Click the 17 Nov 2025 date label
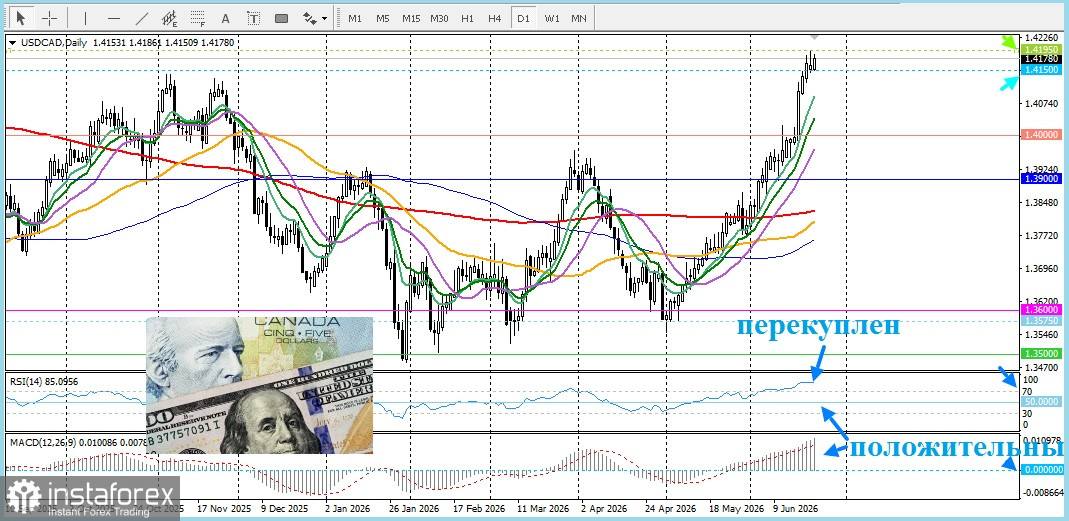The width and height of the screenshot is (1069, 521). (x=222, y=509)
